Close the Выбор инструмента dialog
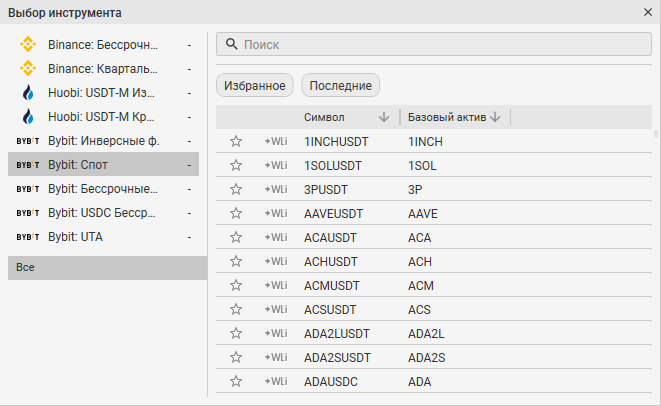The width and height of the screenshot is (661, 406). coord(648,12)
